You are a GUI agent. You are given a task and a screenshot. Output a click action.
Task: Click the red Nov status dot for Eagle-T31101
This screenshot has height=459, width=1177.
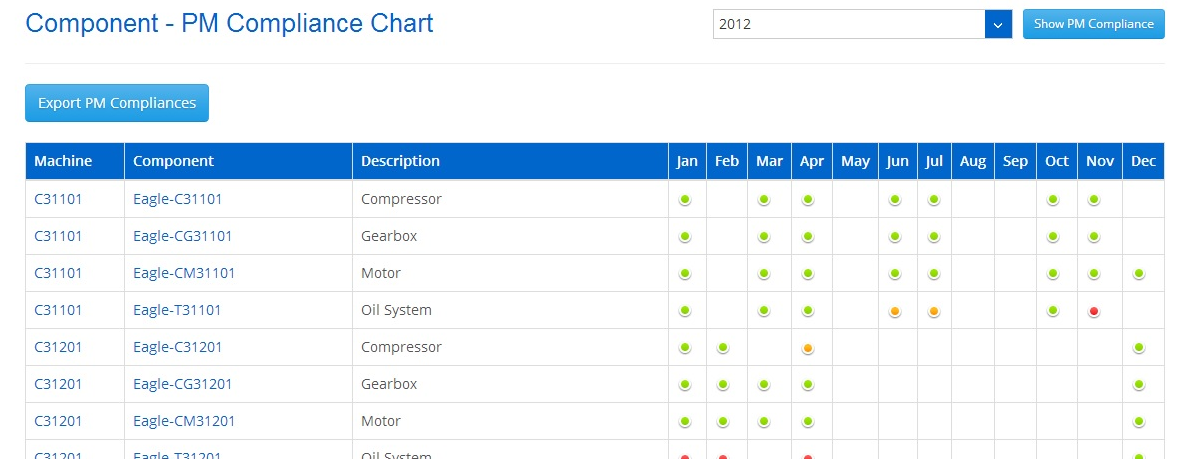[1094, 311]
